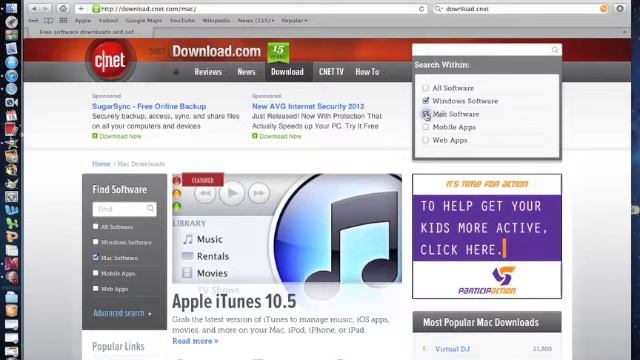Open the bookmarks book icon
Image resolution: width=640 pixels, height=360 pixels.
click(48, 20)
